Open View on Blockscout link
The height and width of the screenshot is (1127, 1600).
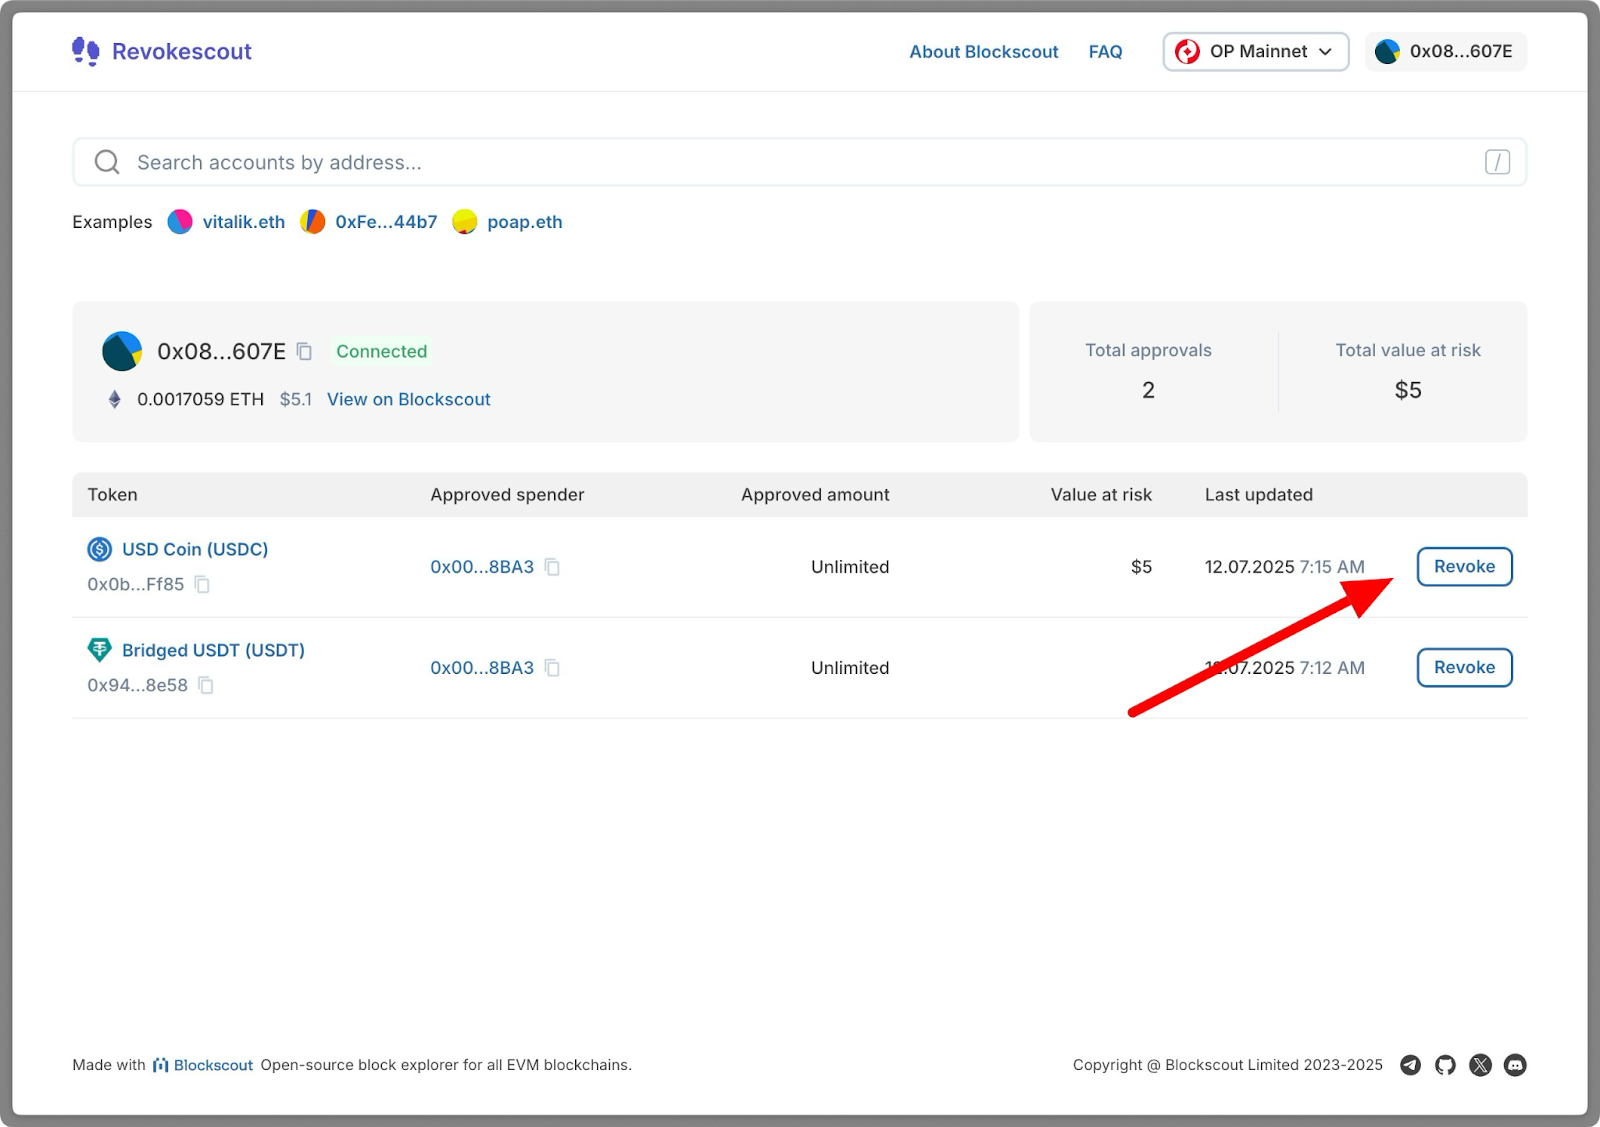click(x=408, y=399)
